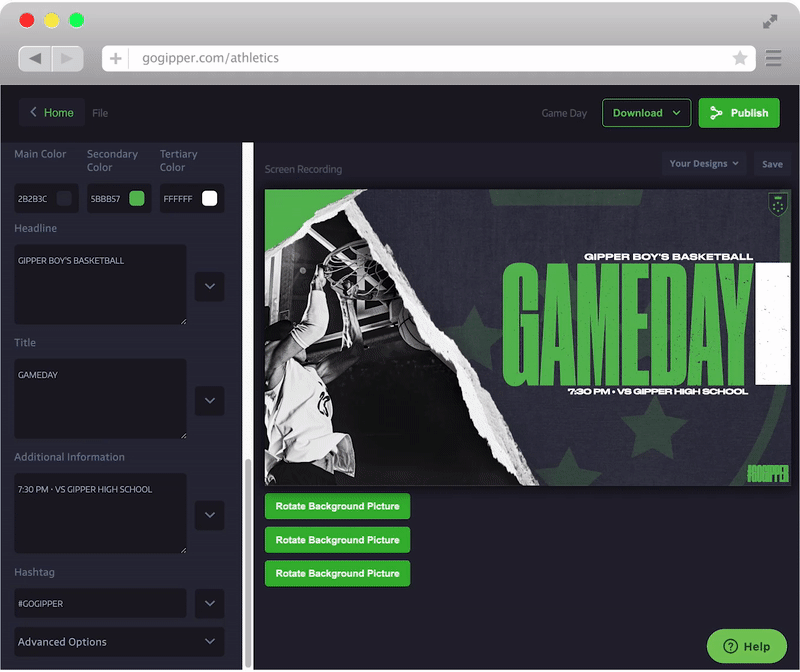This screenshot has height=672, width=800.
Task: Click the Game Day label
Action: point(564,113)
